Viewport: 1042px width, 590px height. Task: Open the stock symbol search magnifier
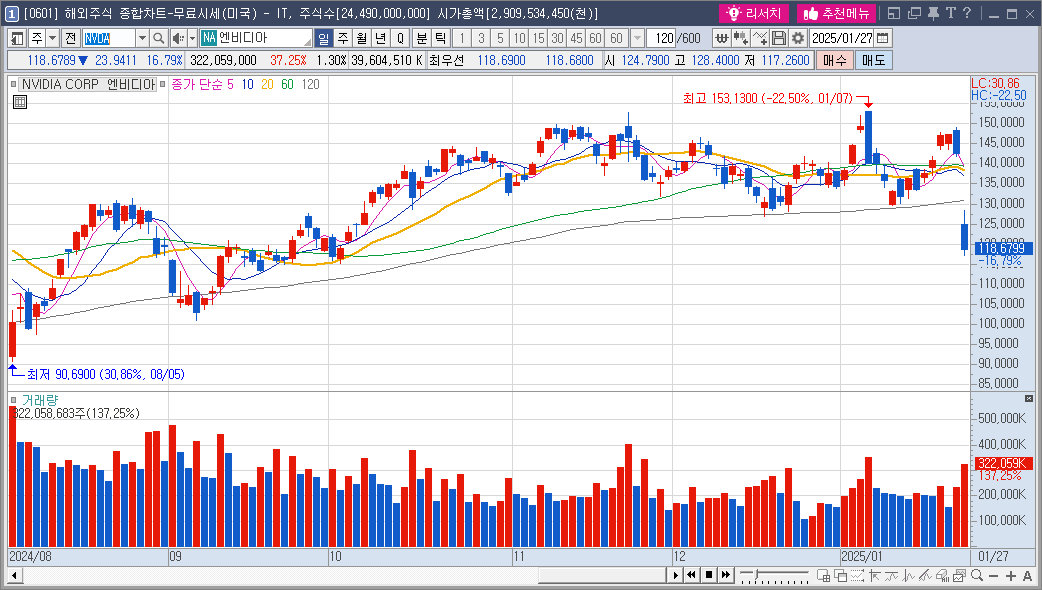158,38
